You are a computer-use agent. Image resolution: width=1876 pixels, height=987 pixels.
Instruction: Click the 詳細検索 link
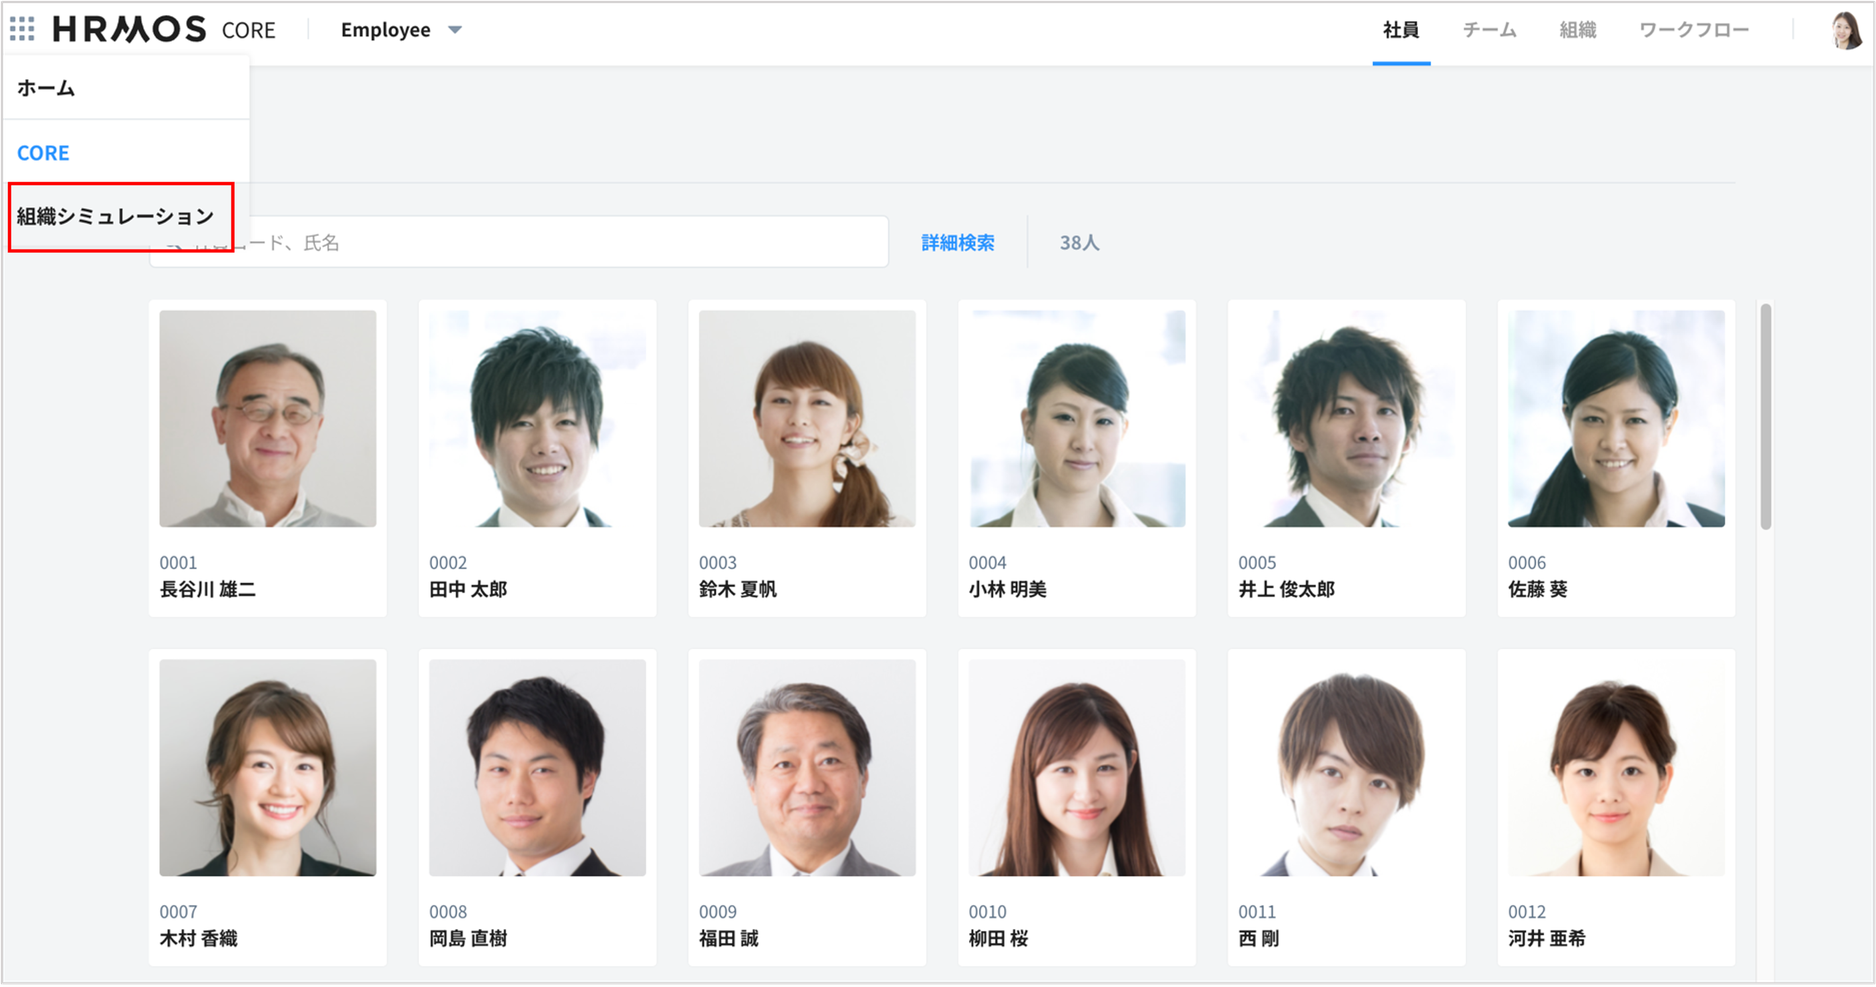pos(957,243)
